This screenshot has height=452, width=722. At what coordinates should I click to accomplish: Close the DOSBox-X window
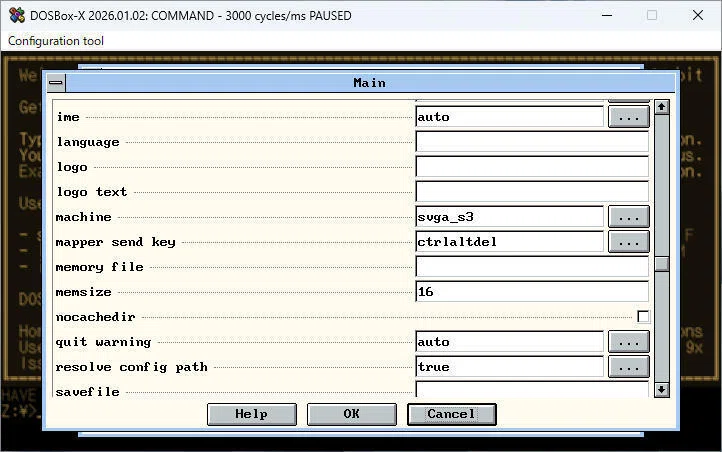[698, 15]
